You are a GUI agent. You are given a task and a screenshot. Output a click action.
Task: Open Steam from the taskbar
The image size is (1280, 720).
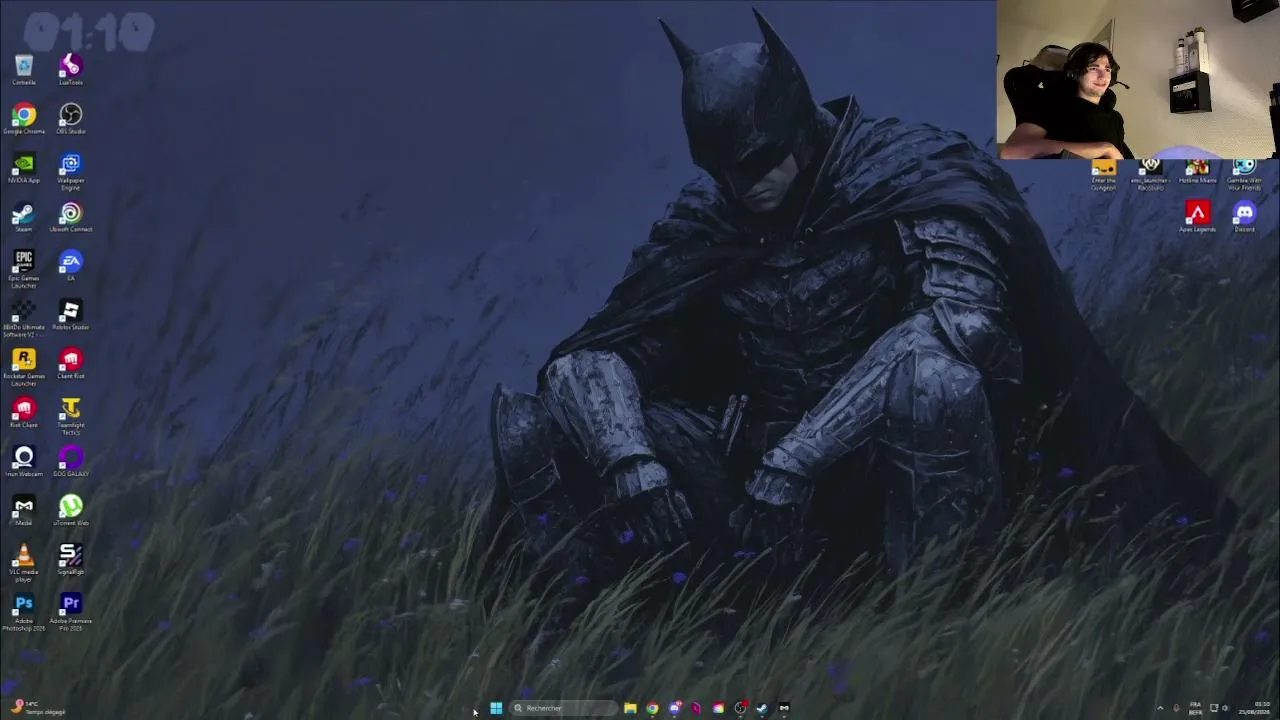point(762,708)
